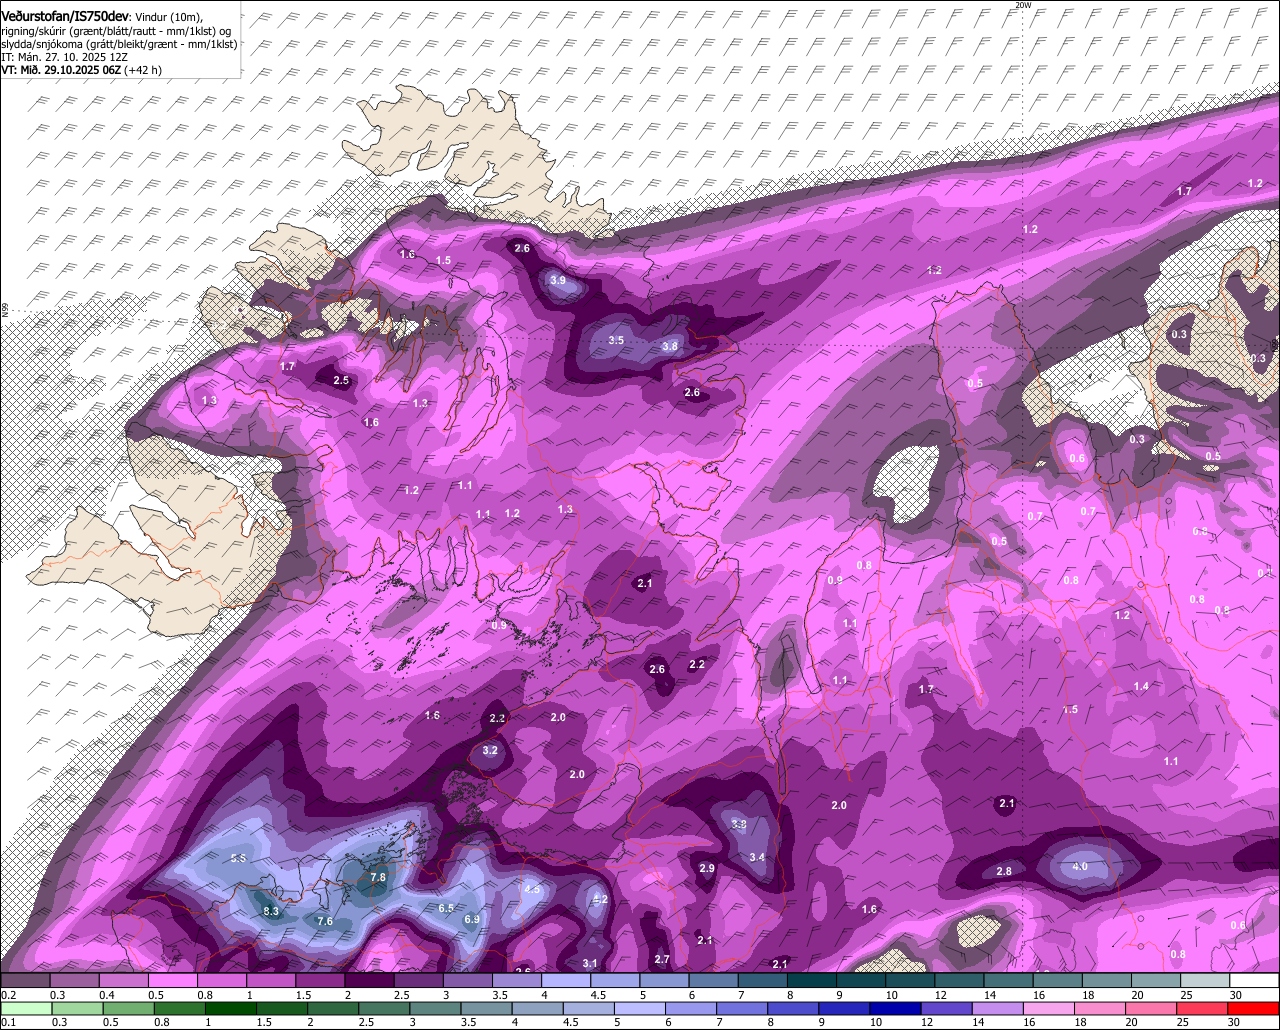The width and height of the screenshot is (1280, 1030).
Task: Click the 4.0 precipitation value on the map
Action: click(x=1080, y=866)
